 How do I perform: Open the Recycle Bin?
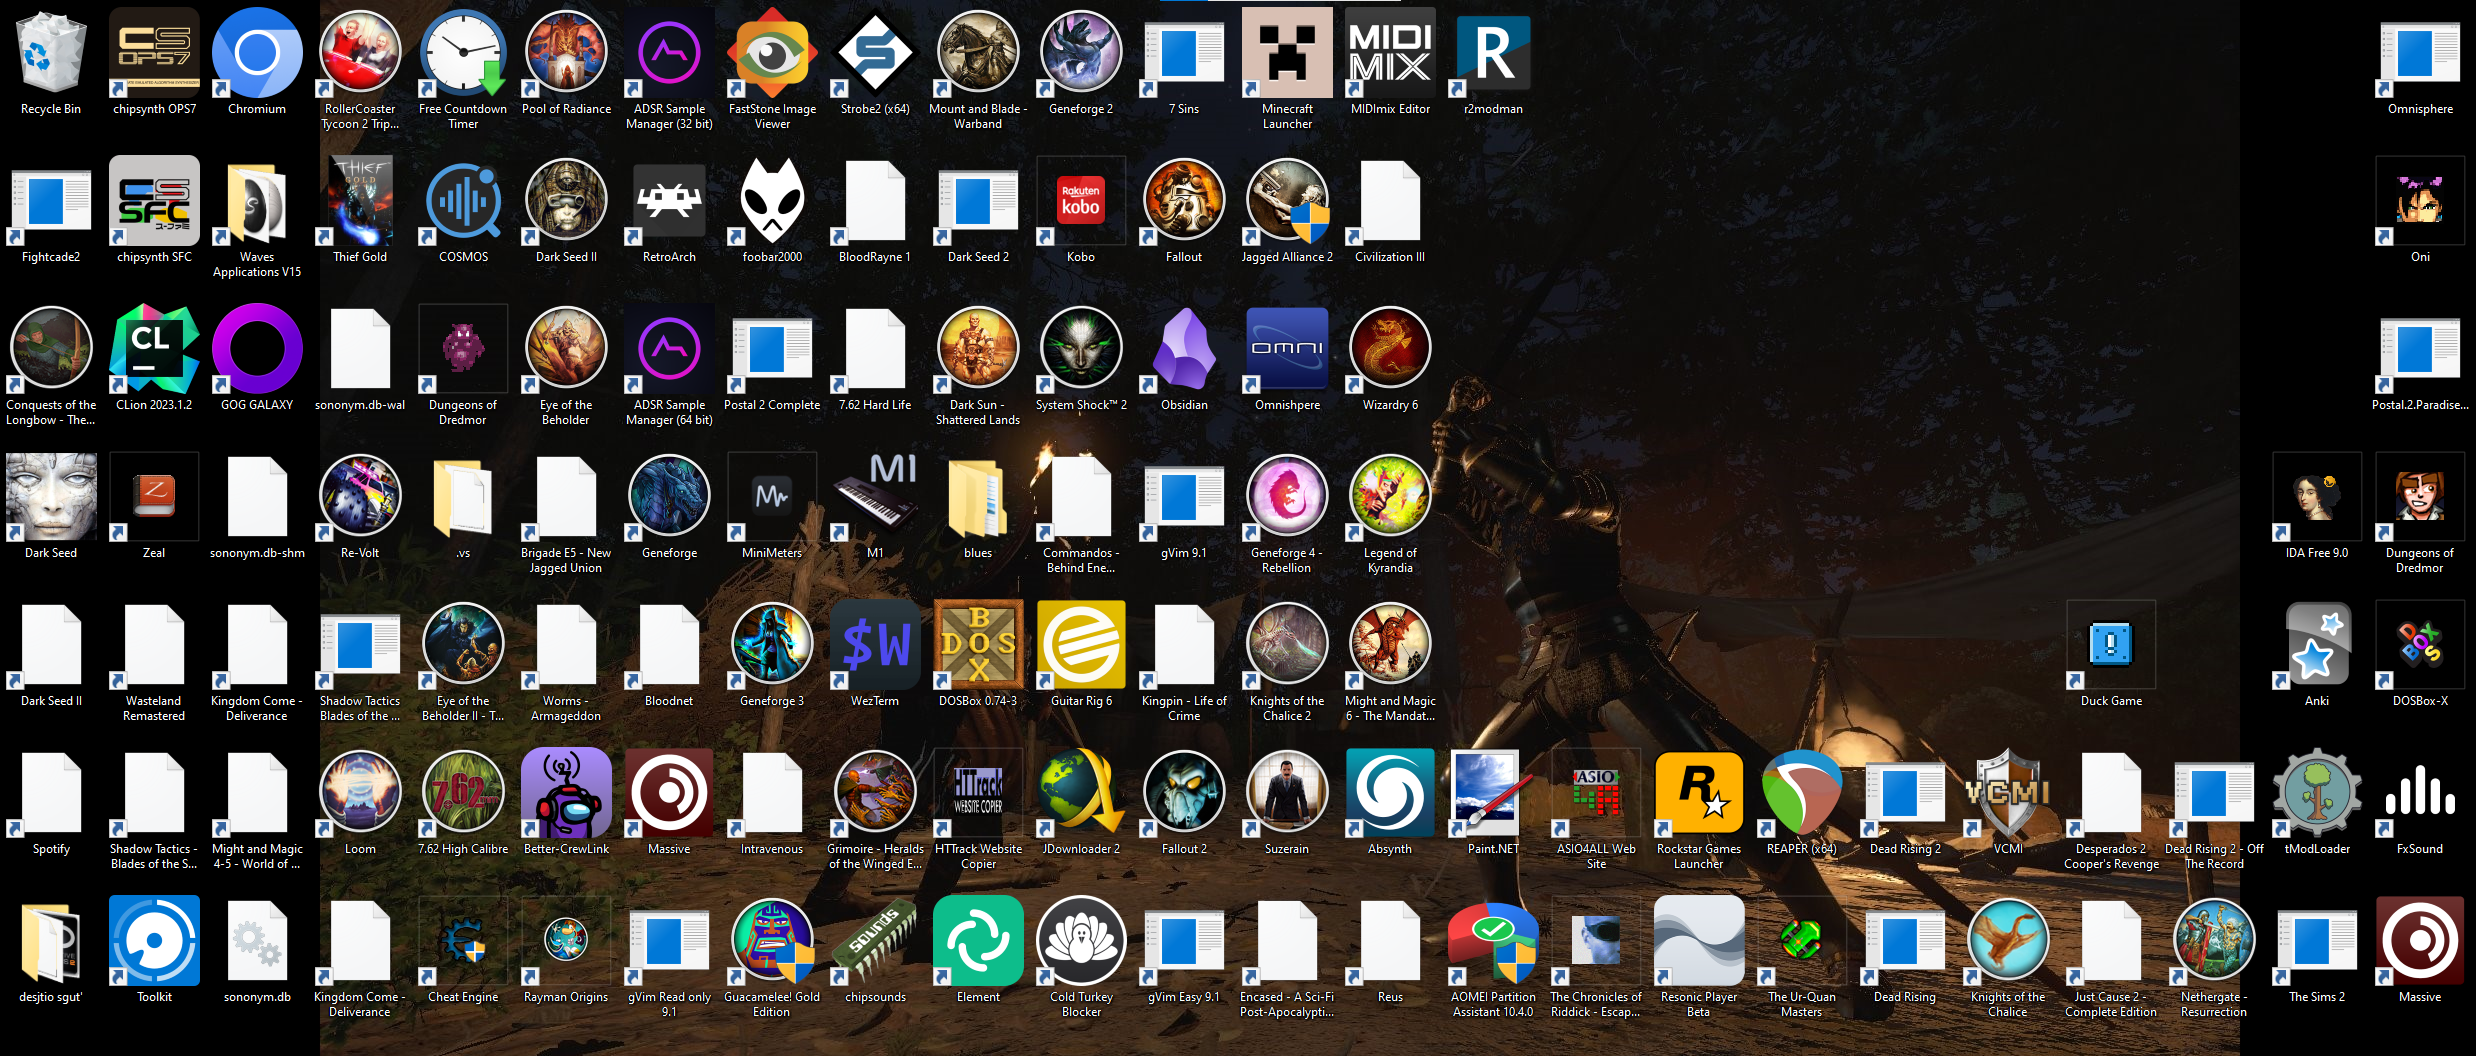pyautogui.click(x=51, y=53)
